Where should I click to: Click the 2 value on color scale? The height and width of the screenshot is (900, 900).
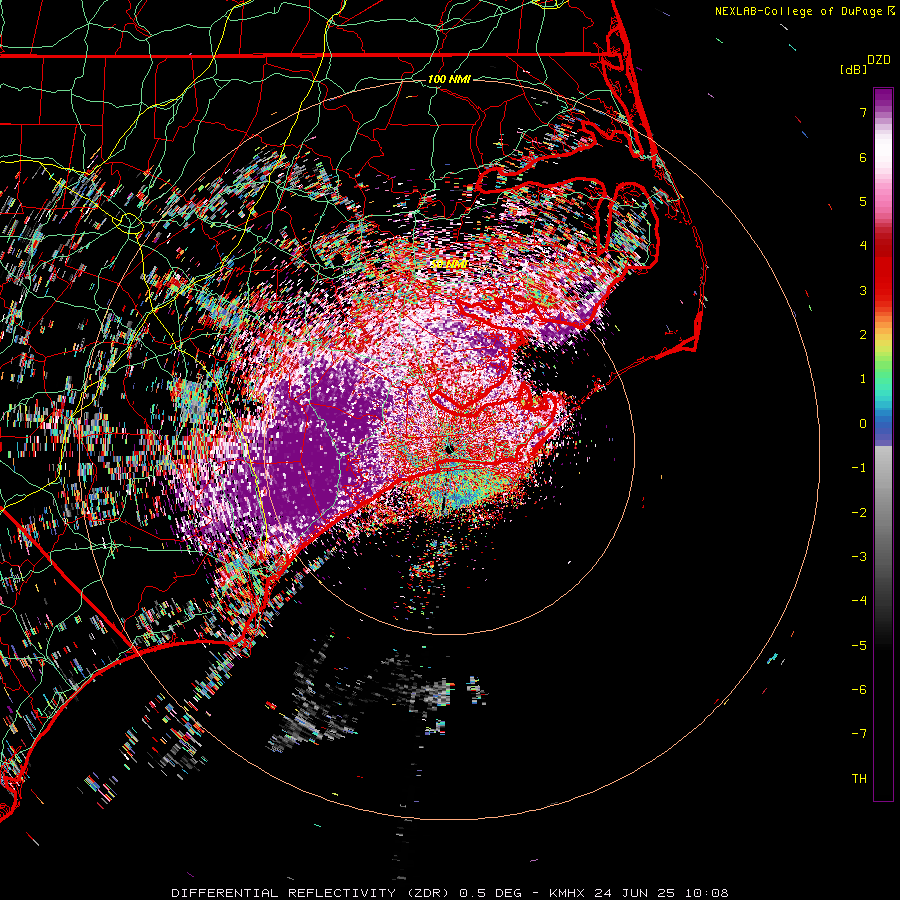pyautogui.click(x=863, y=335)
